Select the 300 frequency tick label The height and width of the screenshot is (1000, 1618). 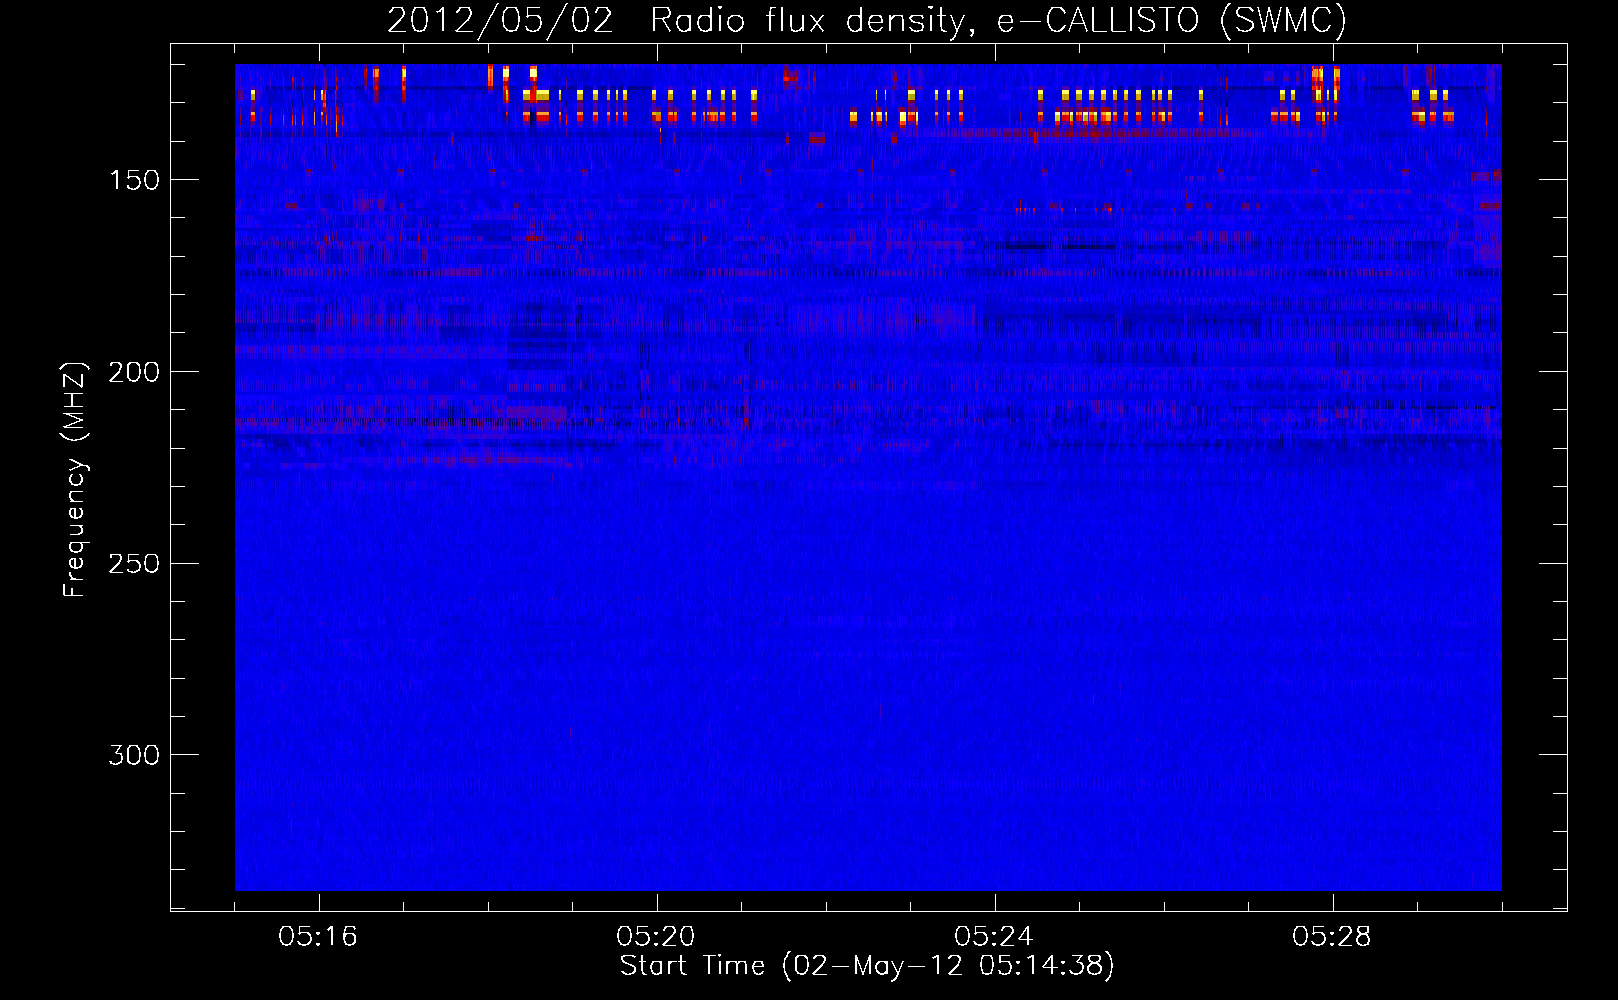134,755
